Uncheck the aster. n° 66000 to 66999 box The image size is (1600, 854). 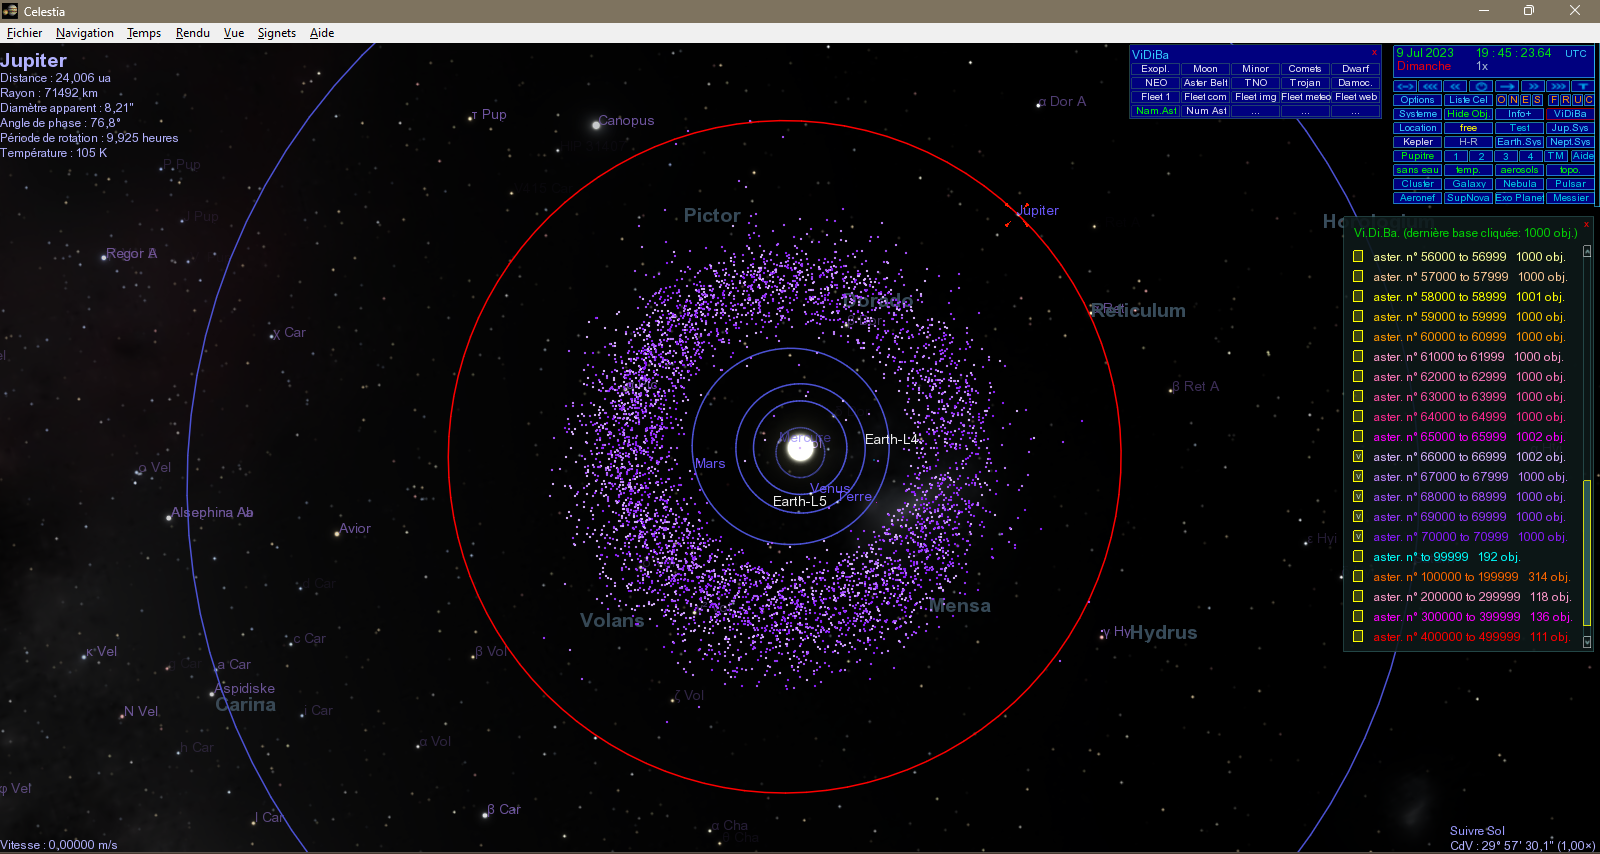coord(1358,456)
